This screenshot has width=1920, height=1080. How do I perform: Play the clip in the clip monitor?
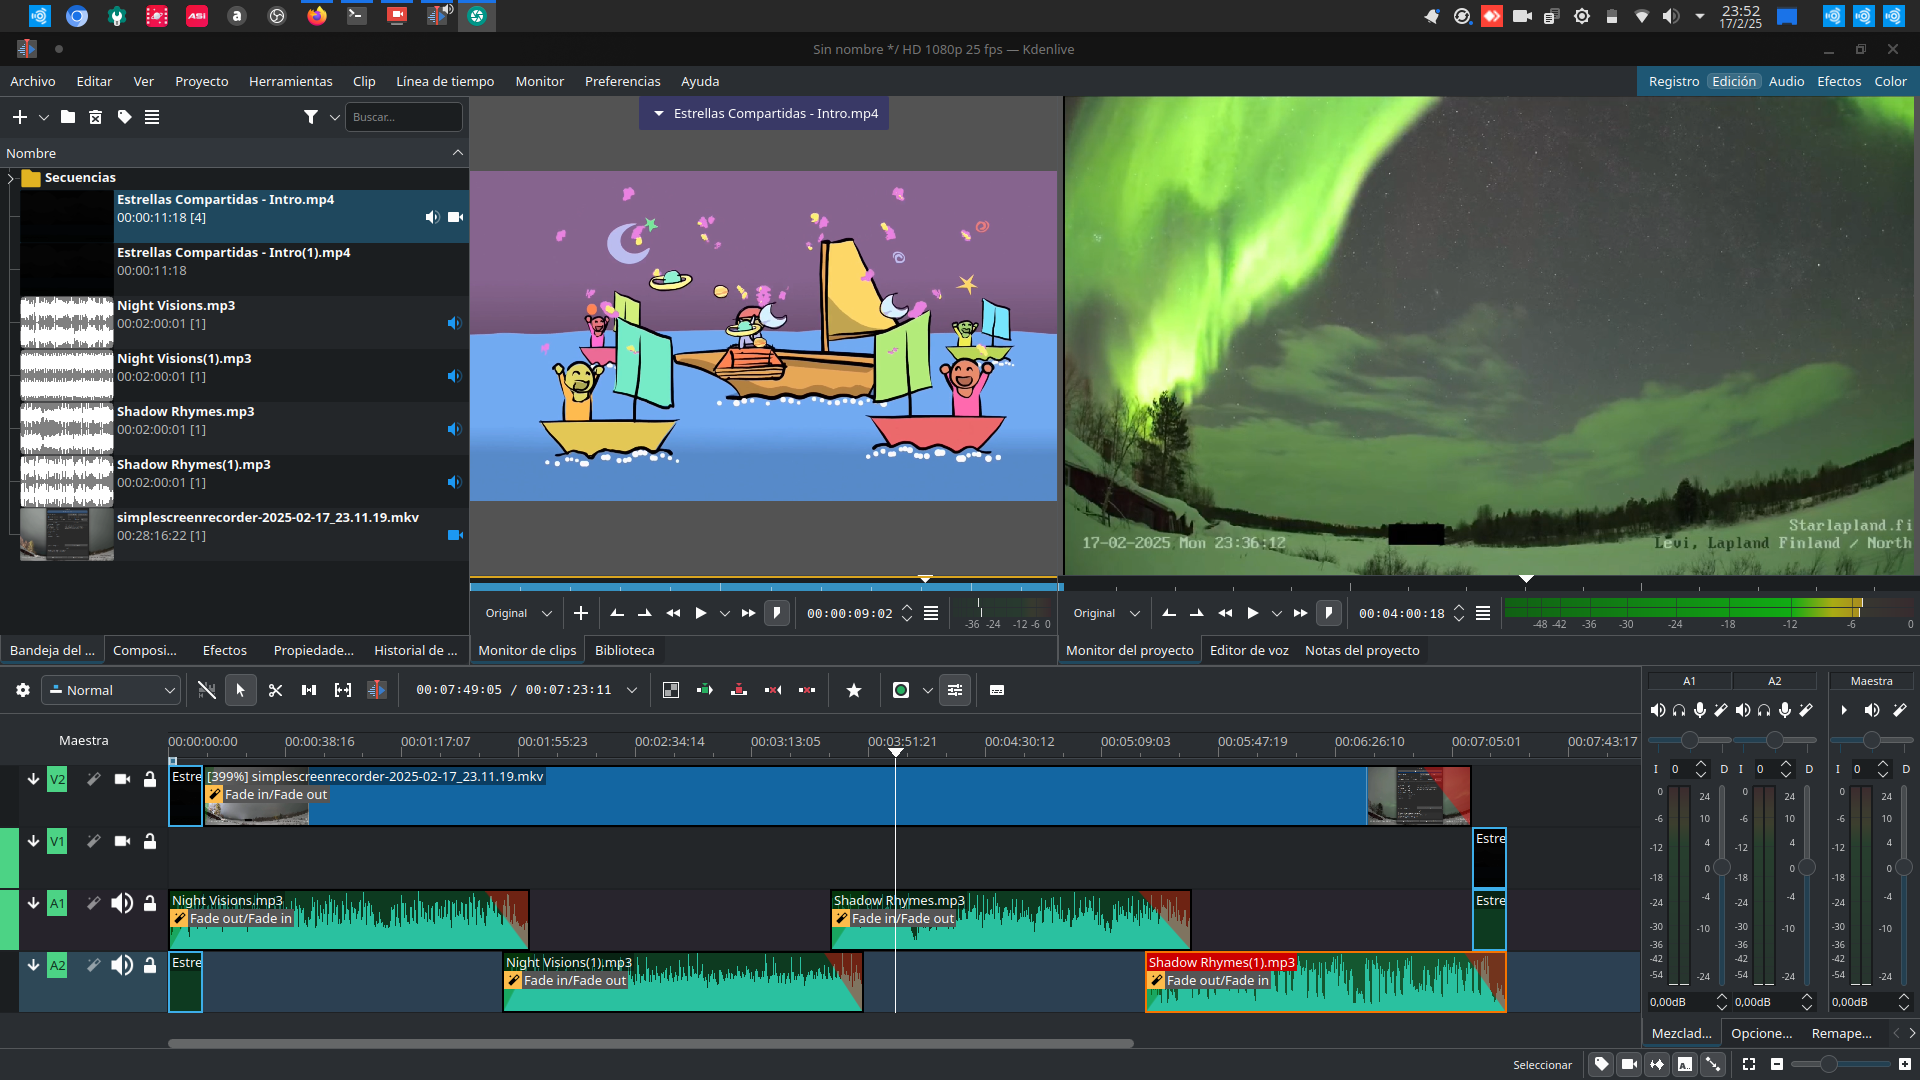coord(701,613)
